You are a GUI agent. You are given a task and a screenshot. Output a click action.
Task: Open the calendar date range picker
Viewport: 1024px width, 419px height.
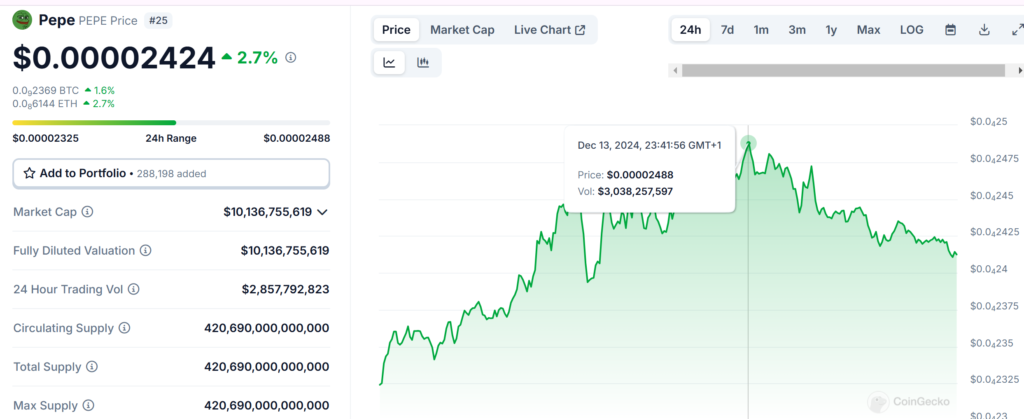pos(950,30)
